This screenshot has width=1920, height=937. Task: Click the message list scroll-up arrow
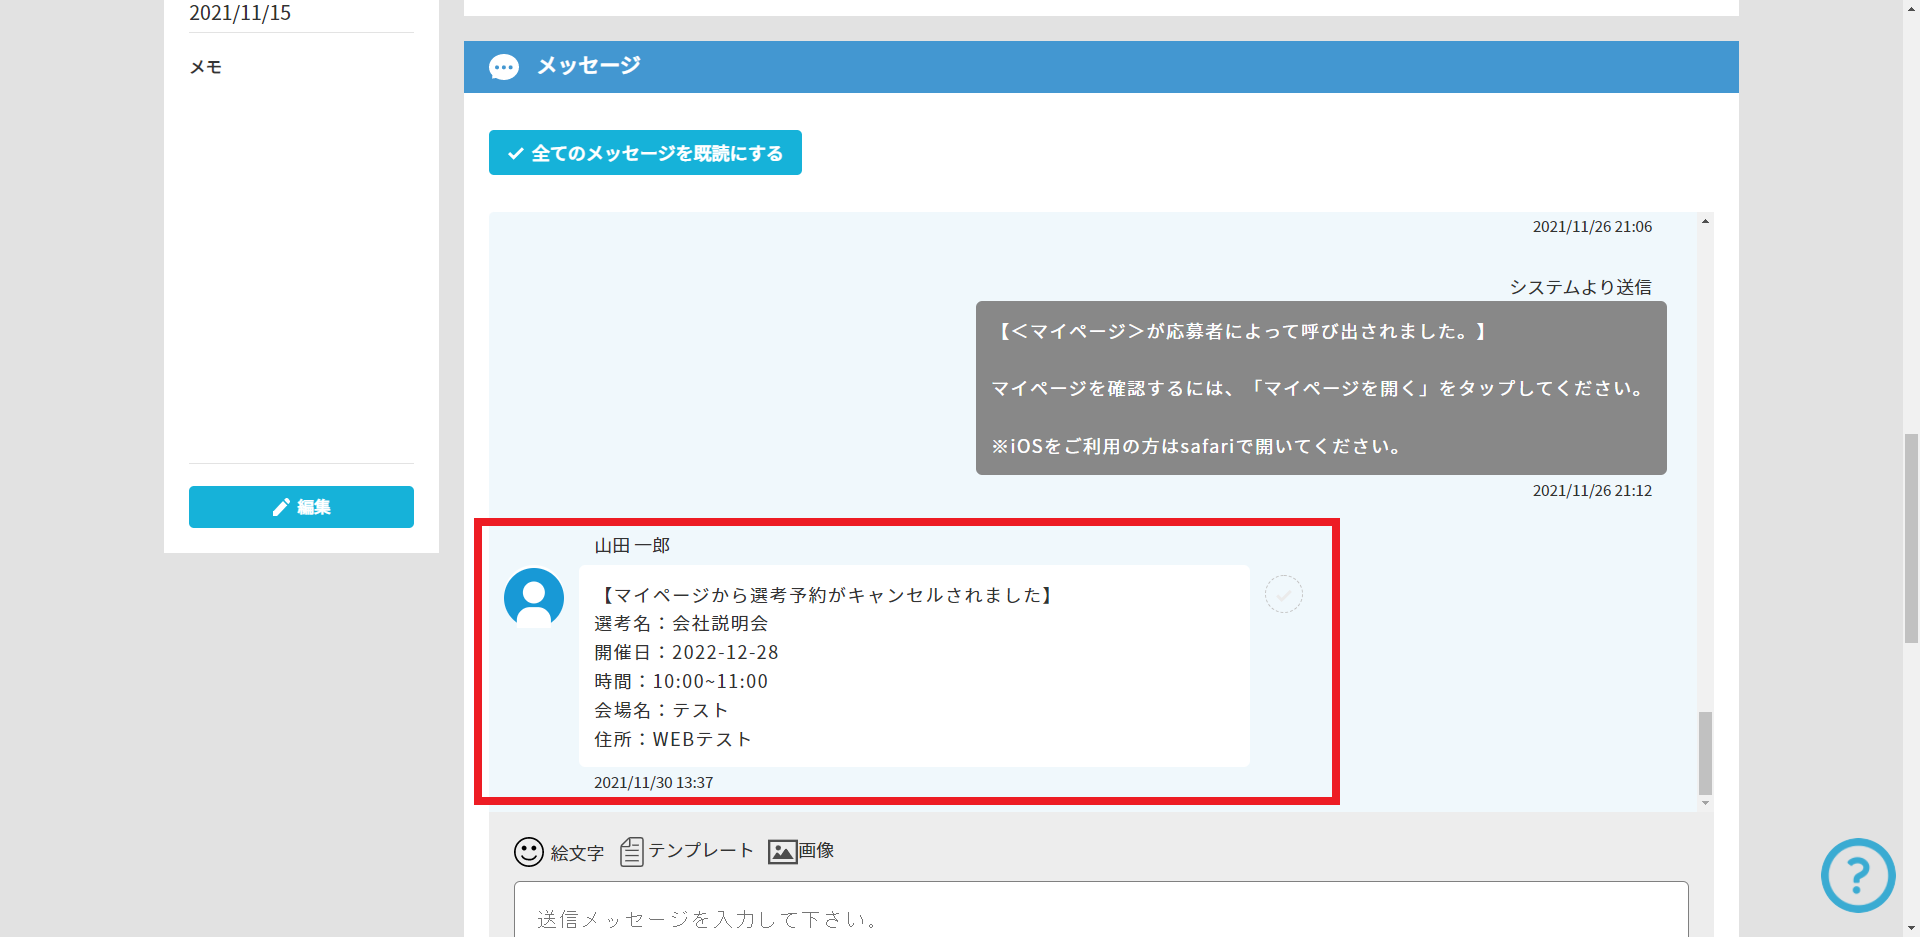click(1705, 221)
